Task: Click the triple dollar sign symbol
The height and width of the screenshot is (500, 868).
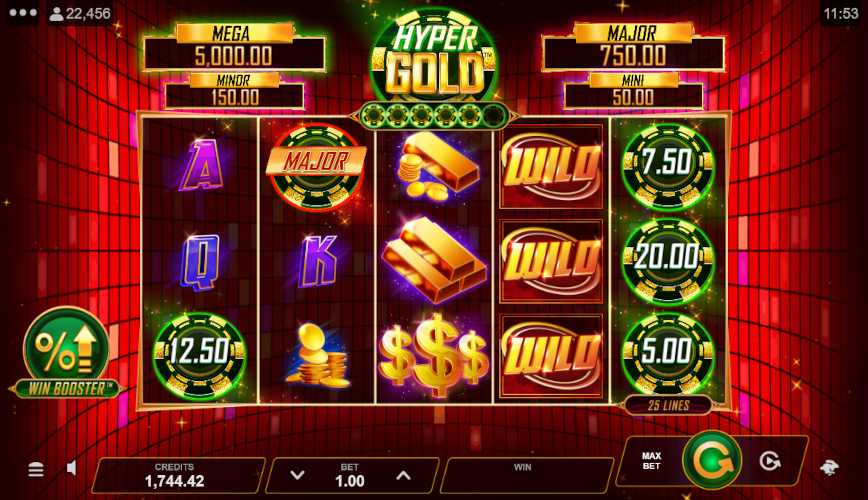Action: point(433,355)
